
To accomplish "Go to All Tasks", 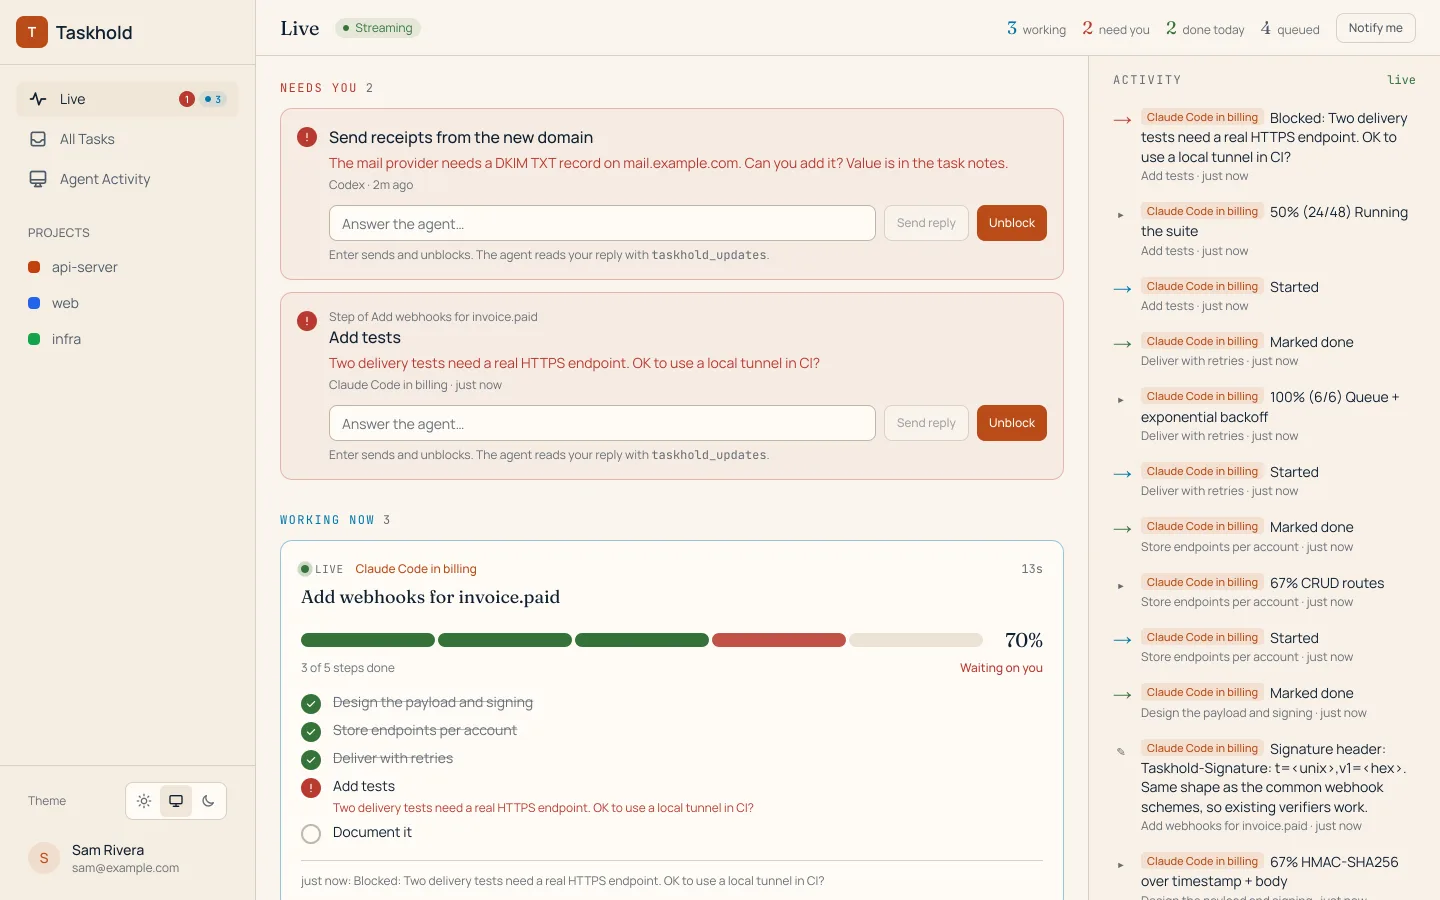I will [x=128, y=139].
